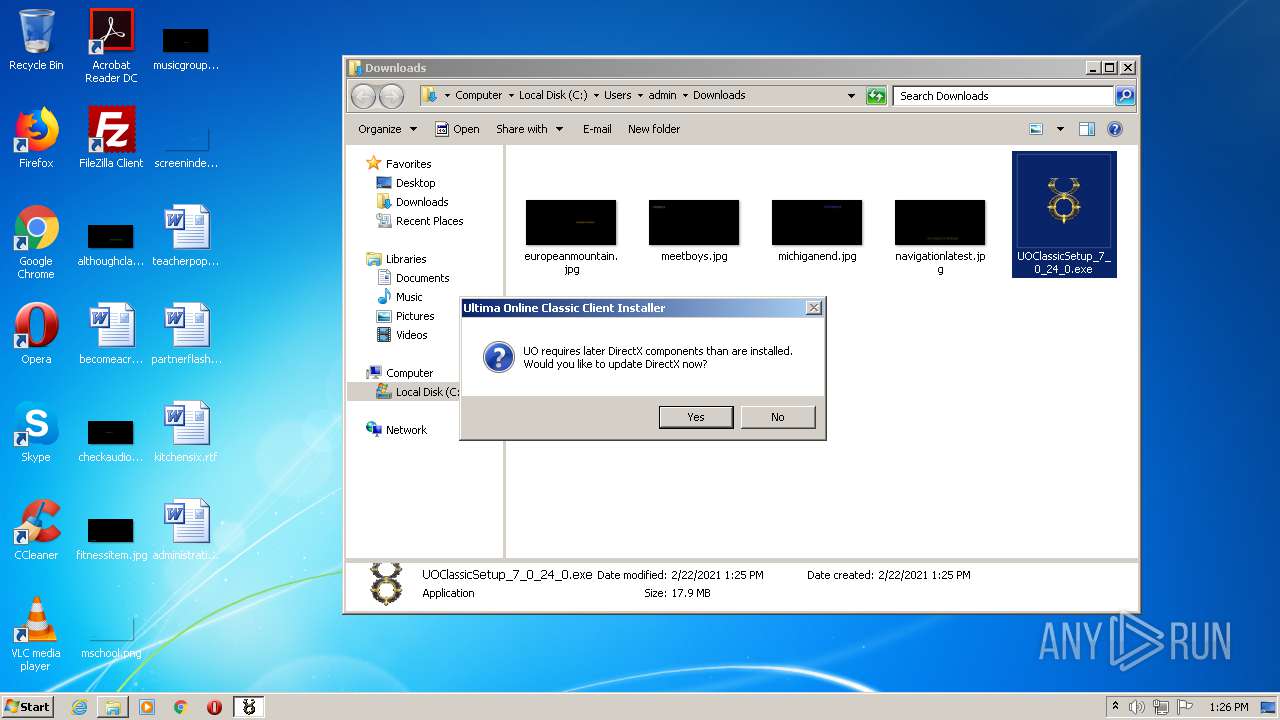The width and height of the screenshot is (1280, 720).
Task: Confirm the DirectX update with Yes
Action: (696, 417)
